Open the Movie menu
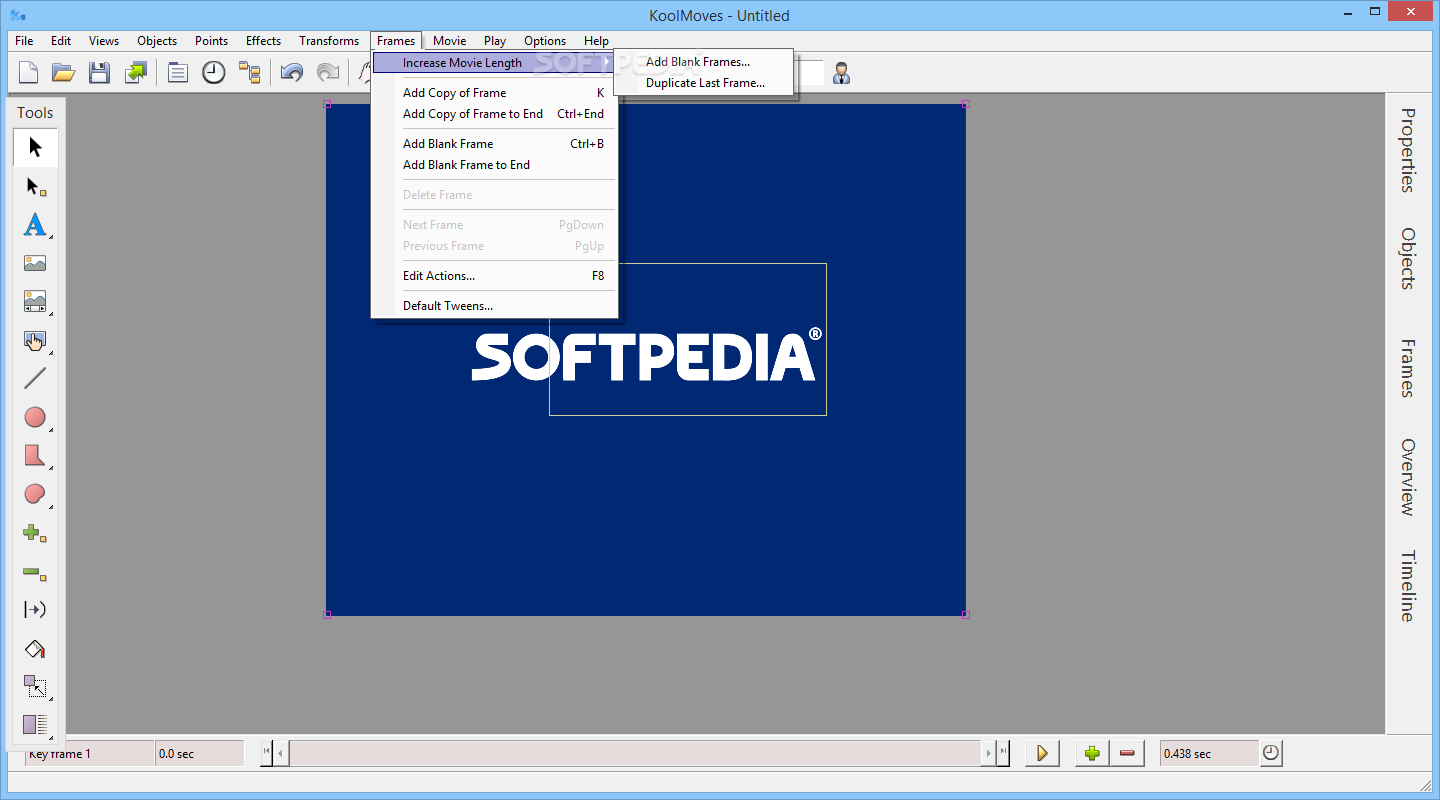 point(450,41)
